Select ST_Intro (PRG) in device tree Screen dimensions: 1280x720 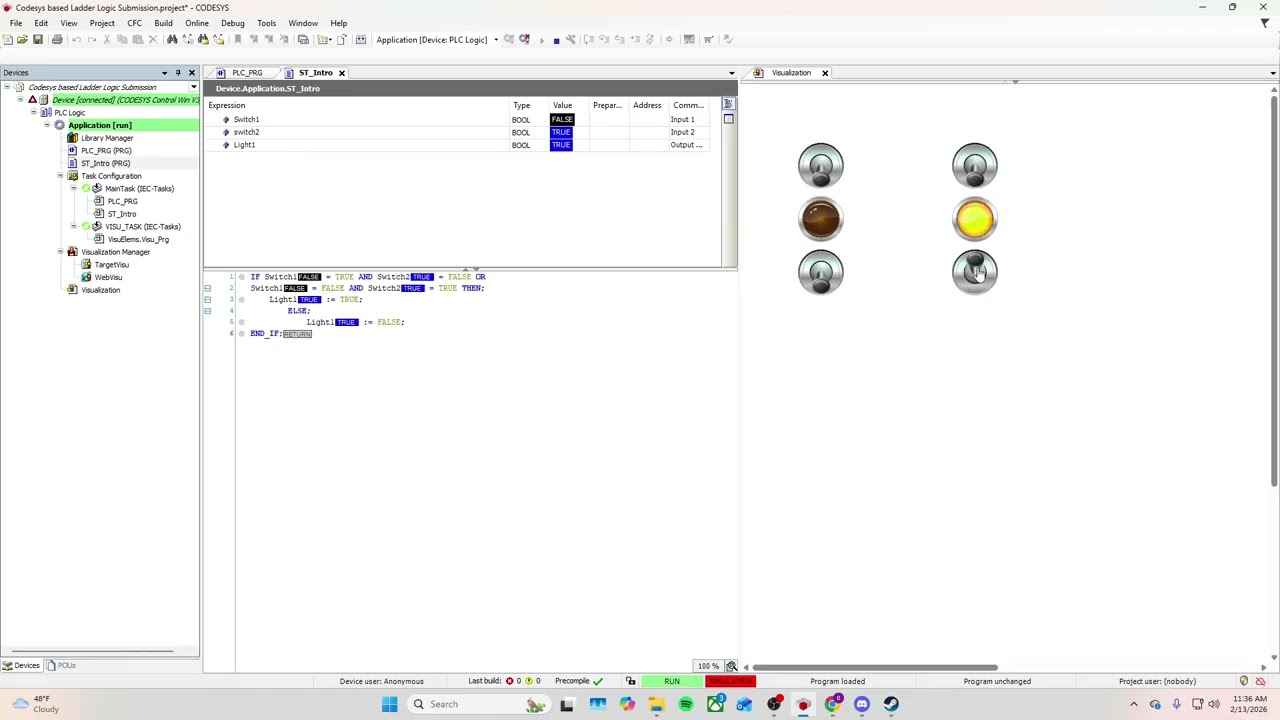[105, 163]
